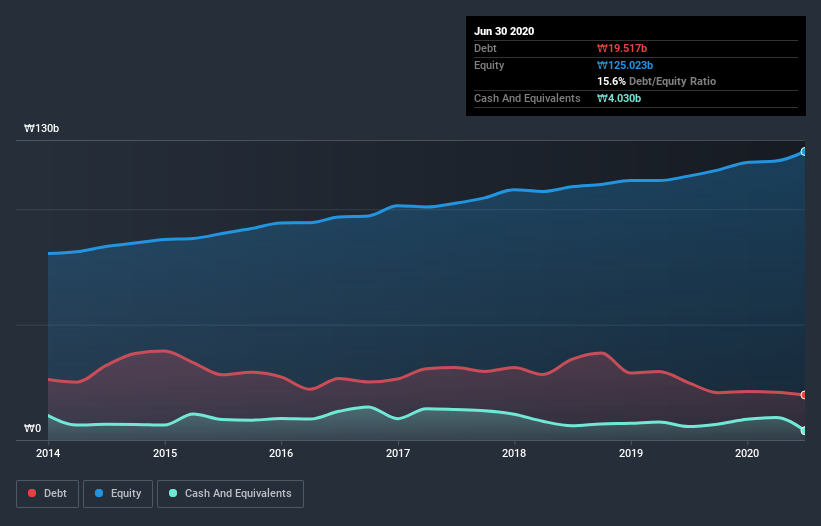This screenshot has height=526, width=821.
Task: Click the 2016 x-axis label
Action: pos(281,453)
